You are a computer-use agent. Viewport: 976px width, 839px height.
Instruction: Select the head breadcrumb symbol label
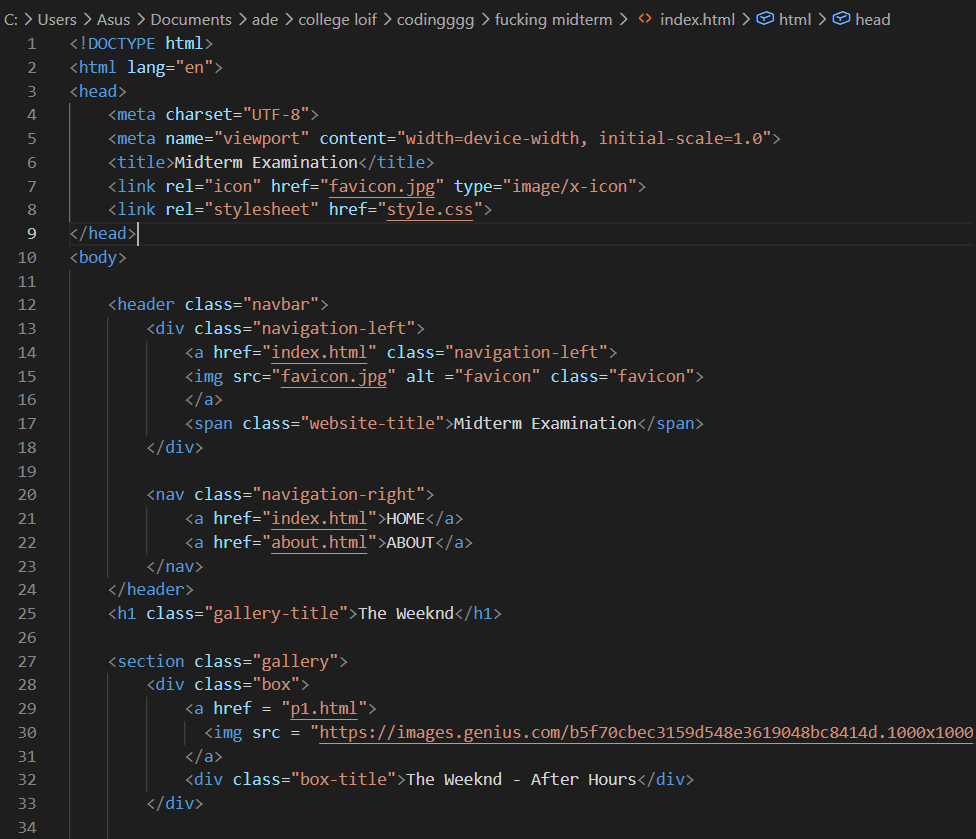(x=873, y=20)
